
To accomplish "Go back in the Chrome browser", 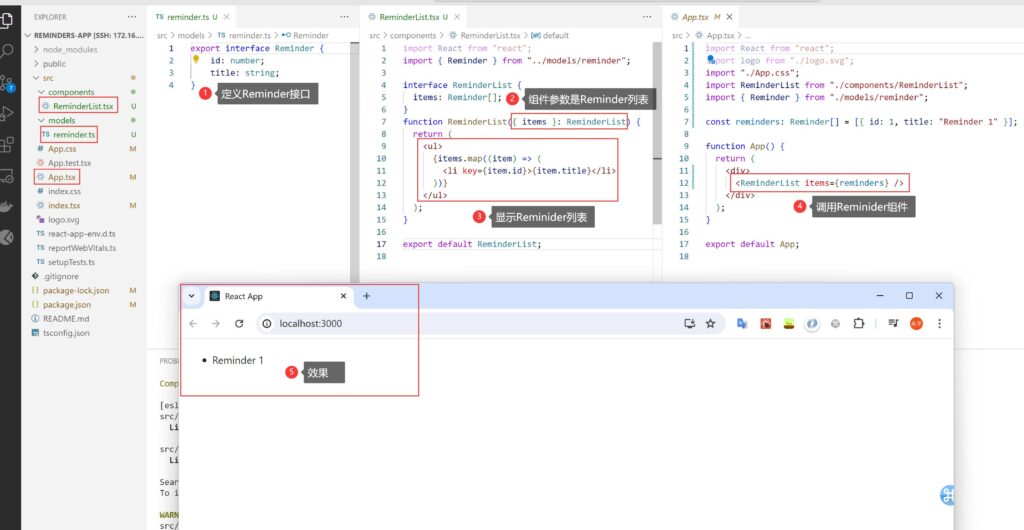I will click(193, 324).
